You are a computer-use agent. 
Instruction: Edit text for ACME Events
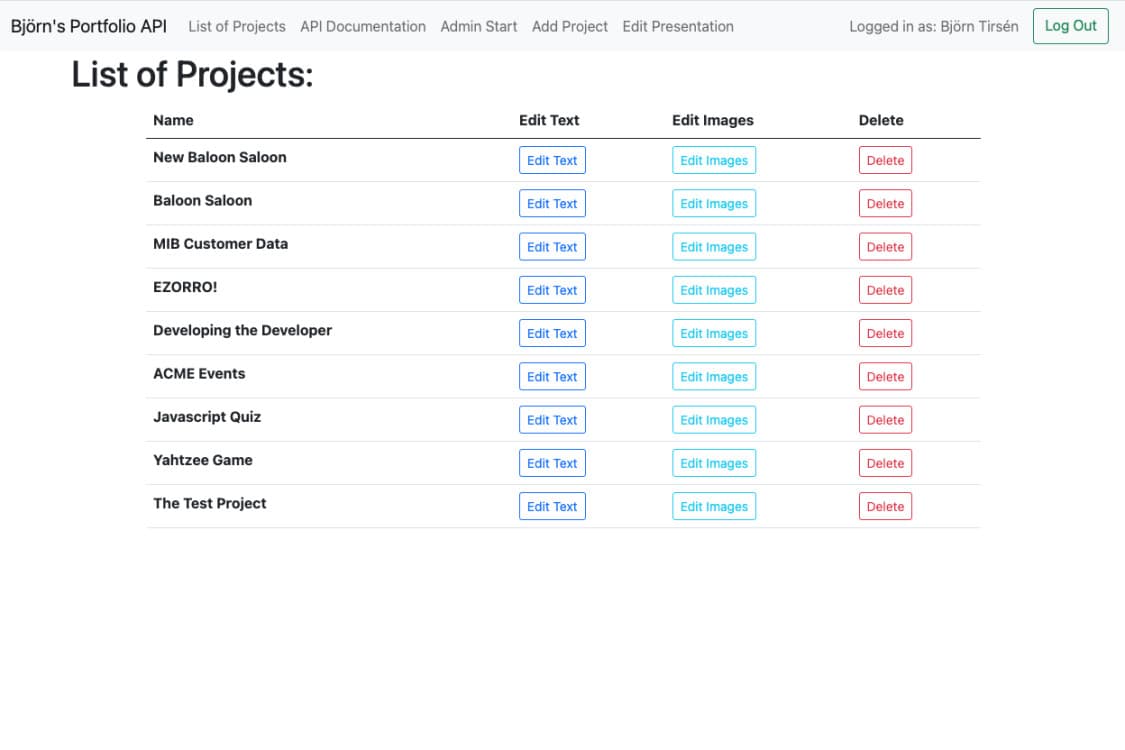click(552, 376)
